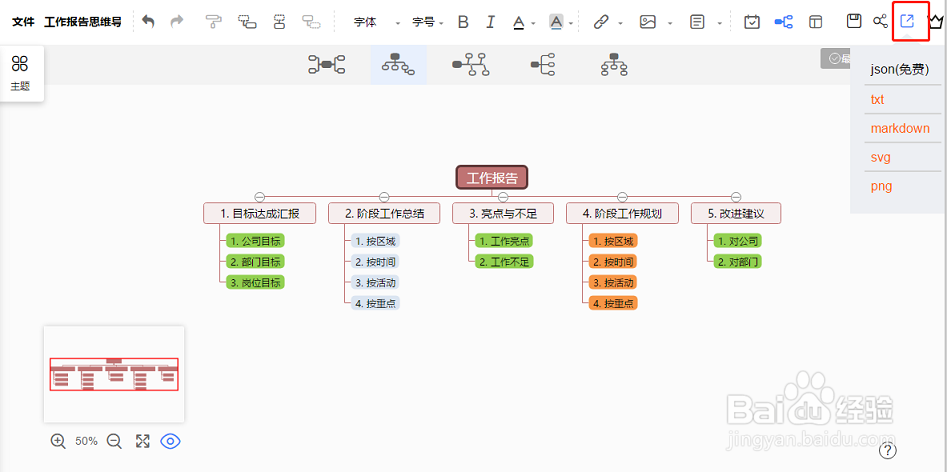Toggle the minimap eye icon
947x472 pixels.
170,441
